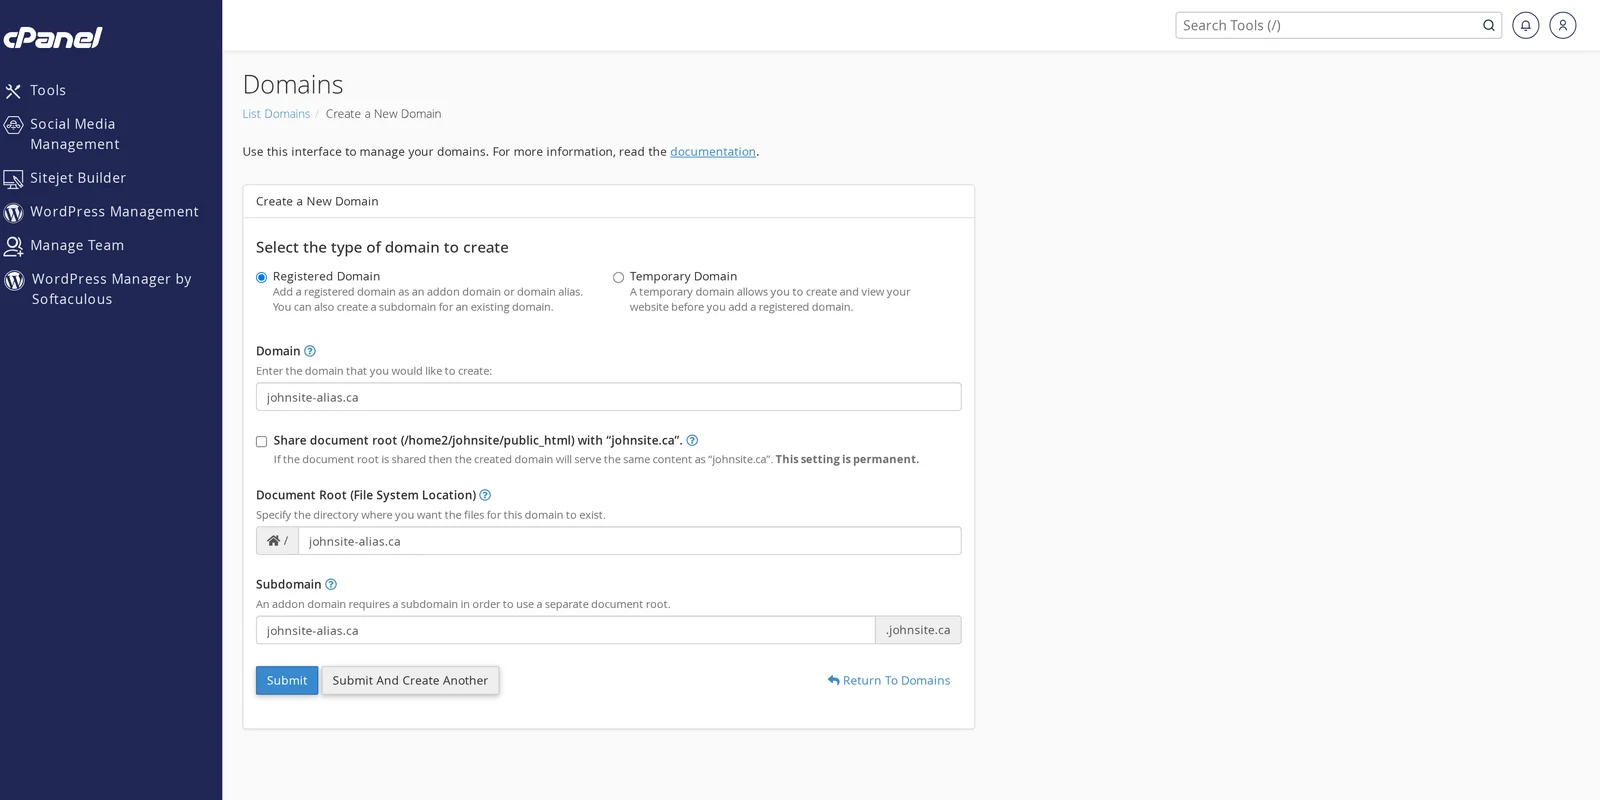This screenshot has width=1600, height=800.
Task: Open Social Media Management menu item
Action: (75, 134)
